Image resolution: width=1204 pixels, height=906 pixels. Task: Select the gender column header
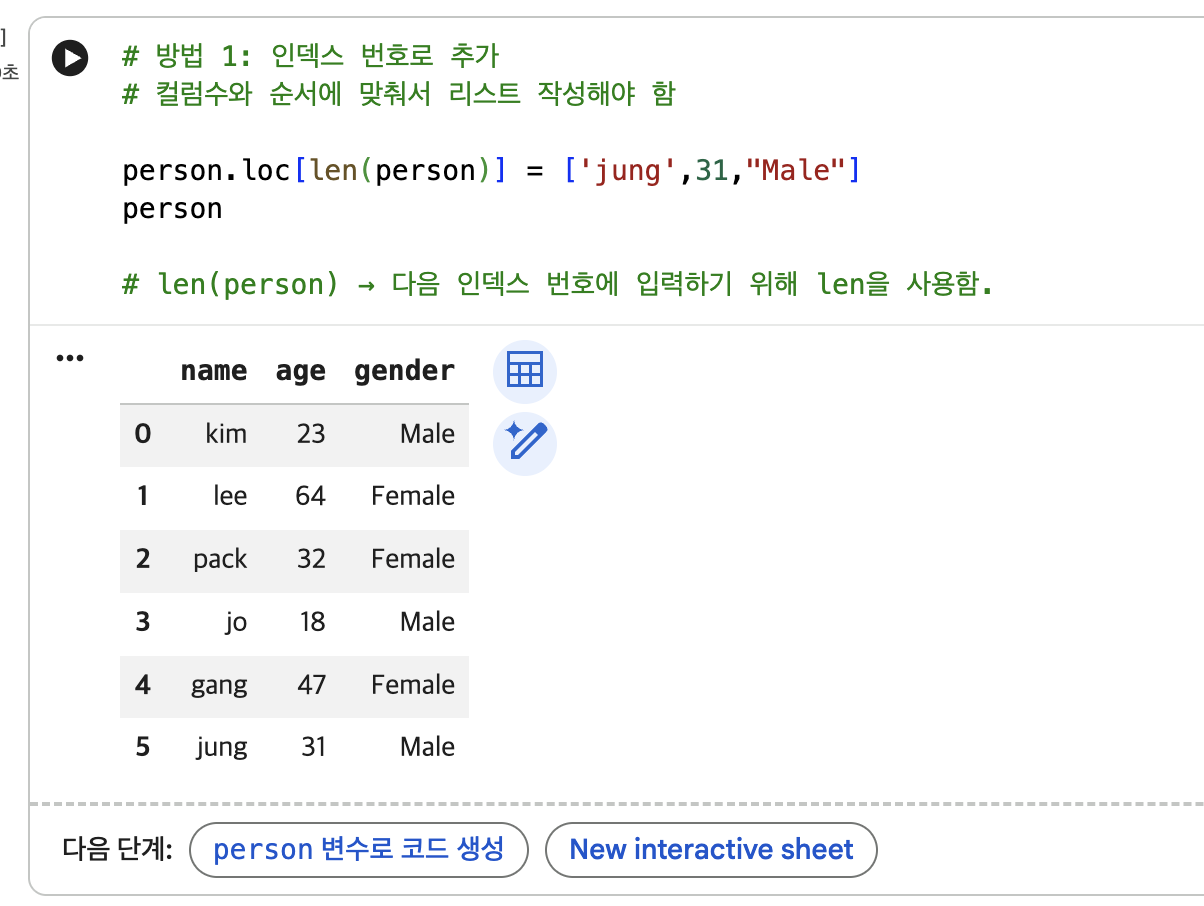coord(405,372)
